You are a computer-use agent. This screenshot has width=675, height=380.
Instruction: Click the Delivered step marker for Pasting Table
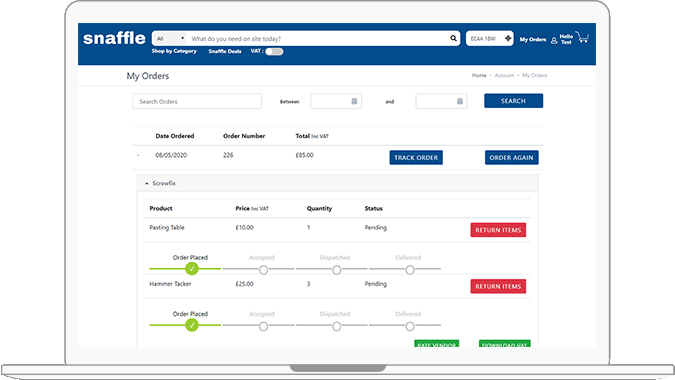(x=410, y=270)
